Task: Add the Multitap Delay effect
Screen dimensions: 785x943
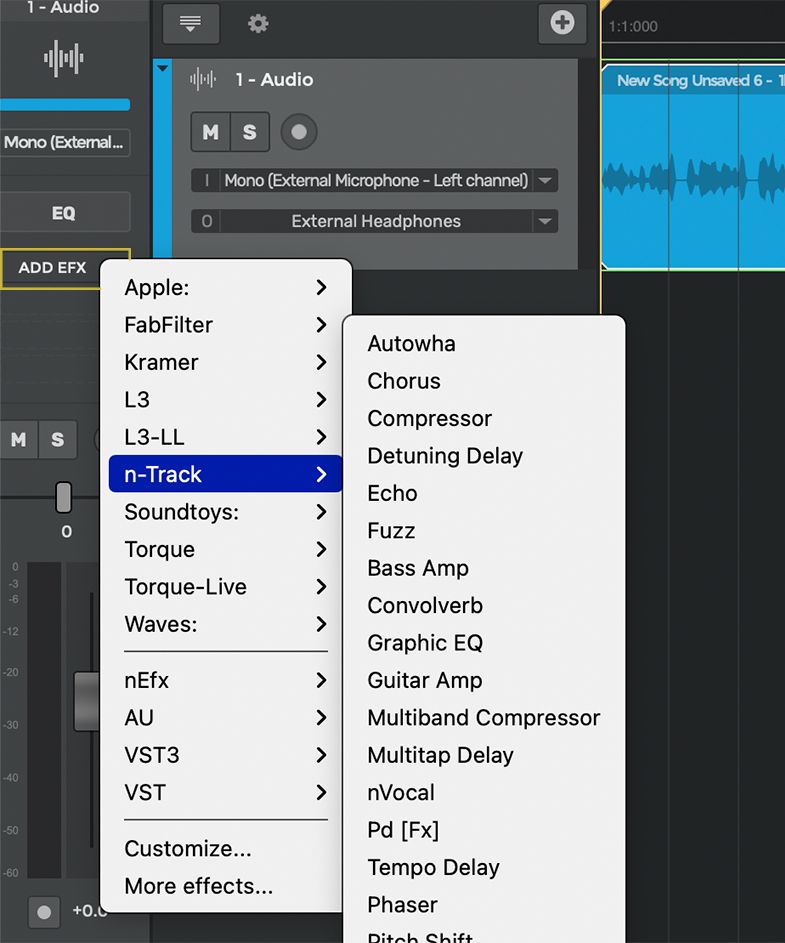Action: [484, 755]
